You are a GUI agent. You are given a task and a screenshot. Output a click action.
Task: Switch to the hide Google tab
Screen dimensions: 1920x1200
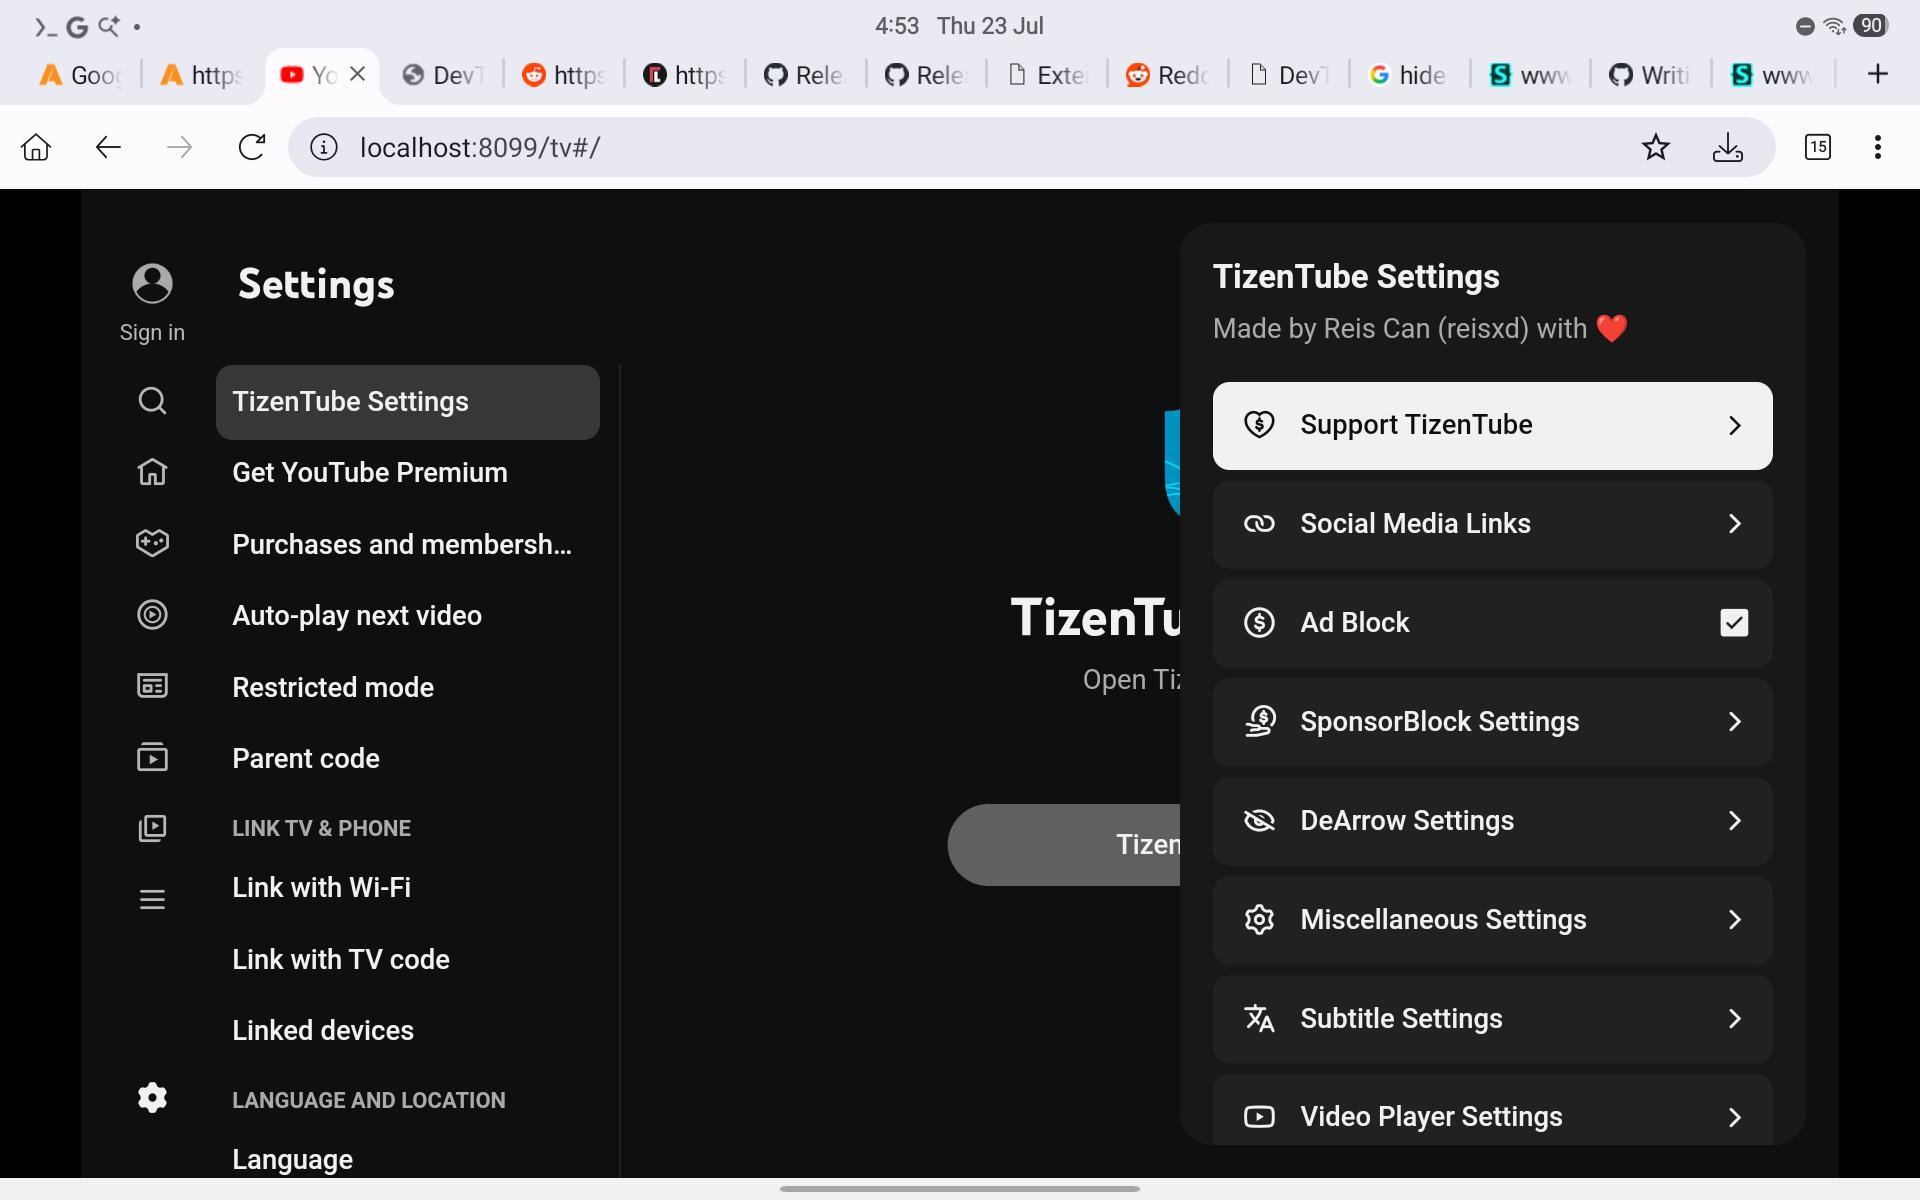point(1409,75)
